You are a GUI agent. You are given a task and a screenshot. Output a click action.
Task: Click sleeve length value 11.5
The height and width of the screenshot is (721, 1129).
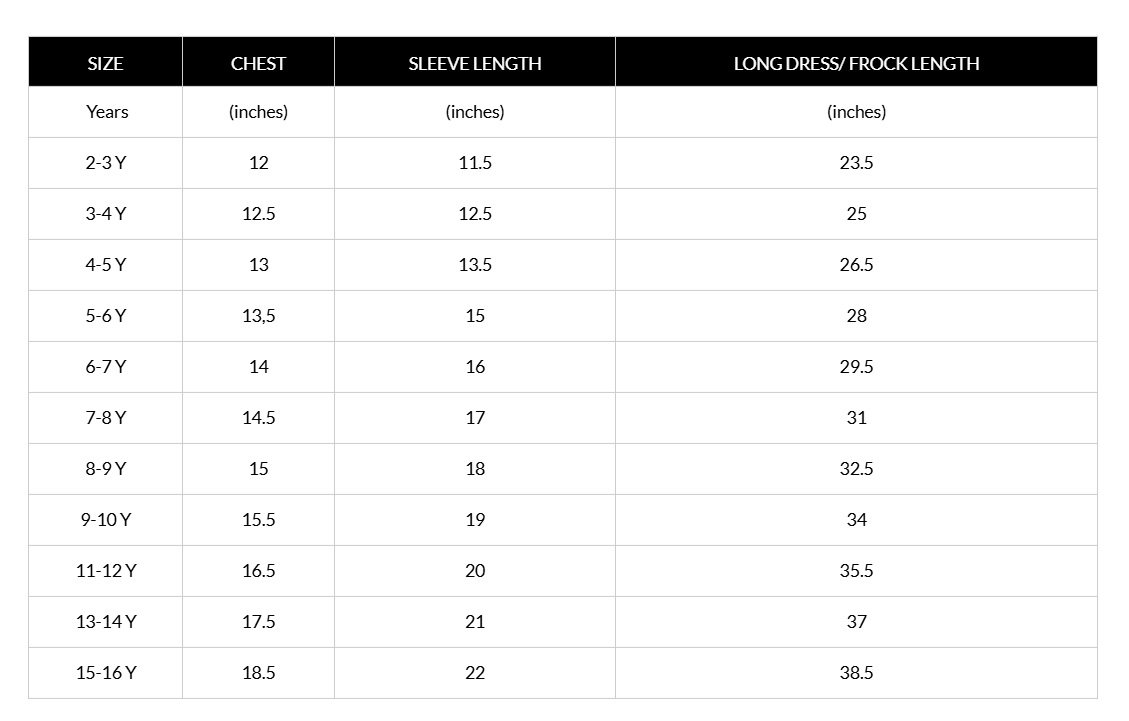point(475,163)
